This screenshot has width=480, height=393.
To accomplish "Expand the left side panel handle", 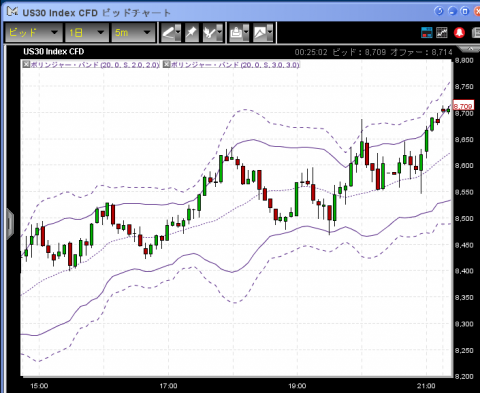I will point(10,224).
